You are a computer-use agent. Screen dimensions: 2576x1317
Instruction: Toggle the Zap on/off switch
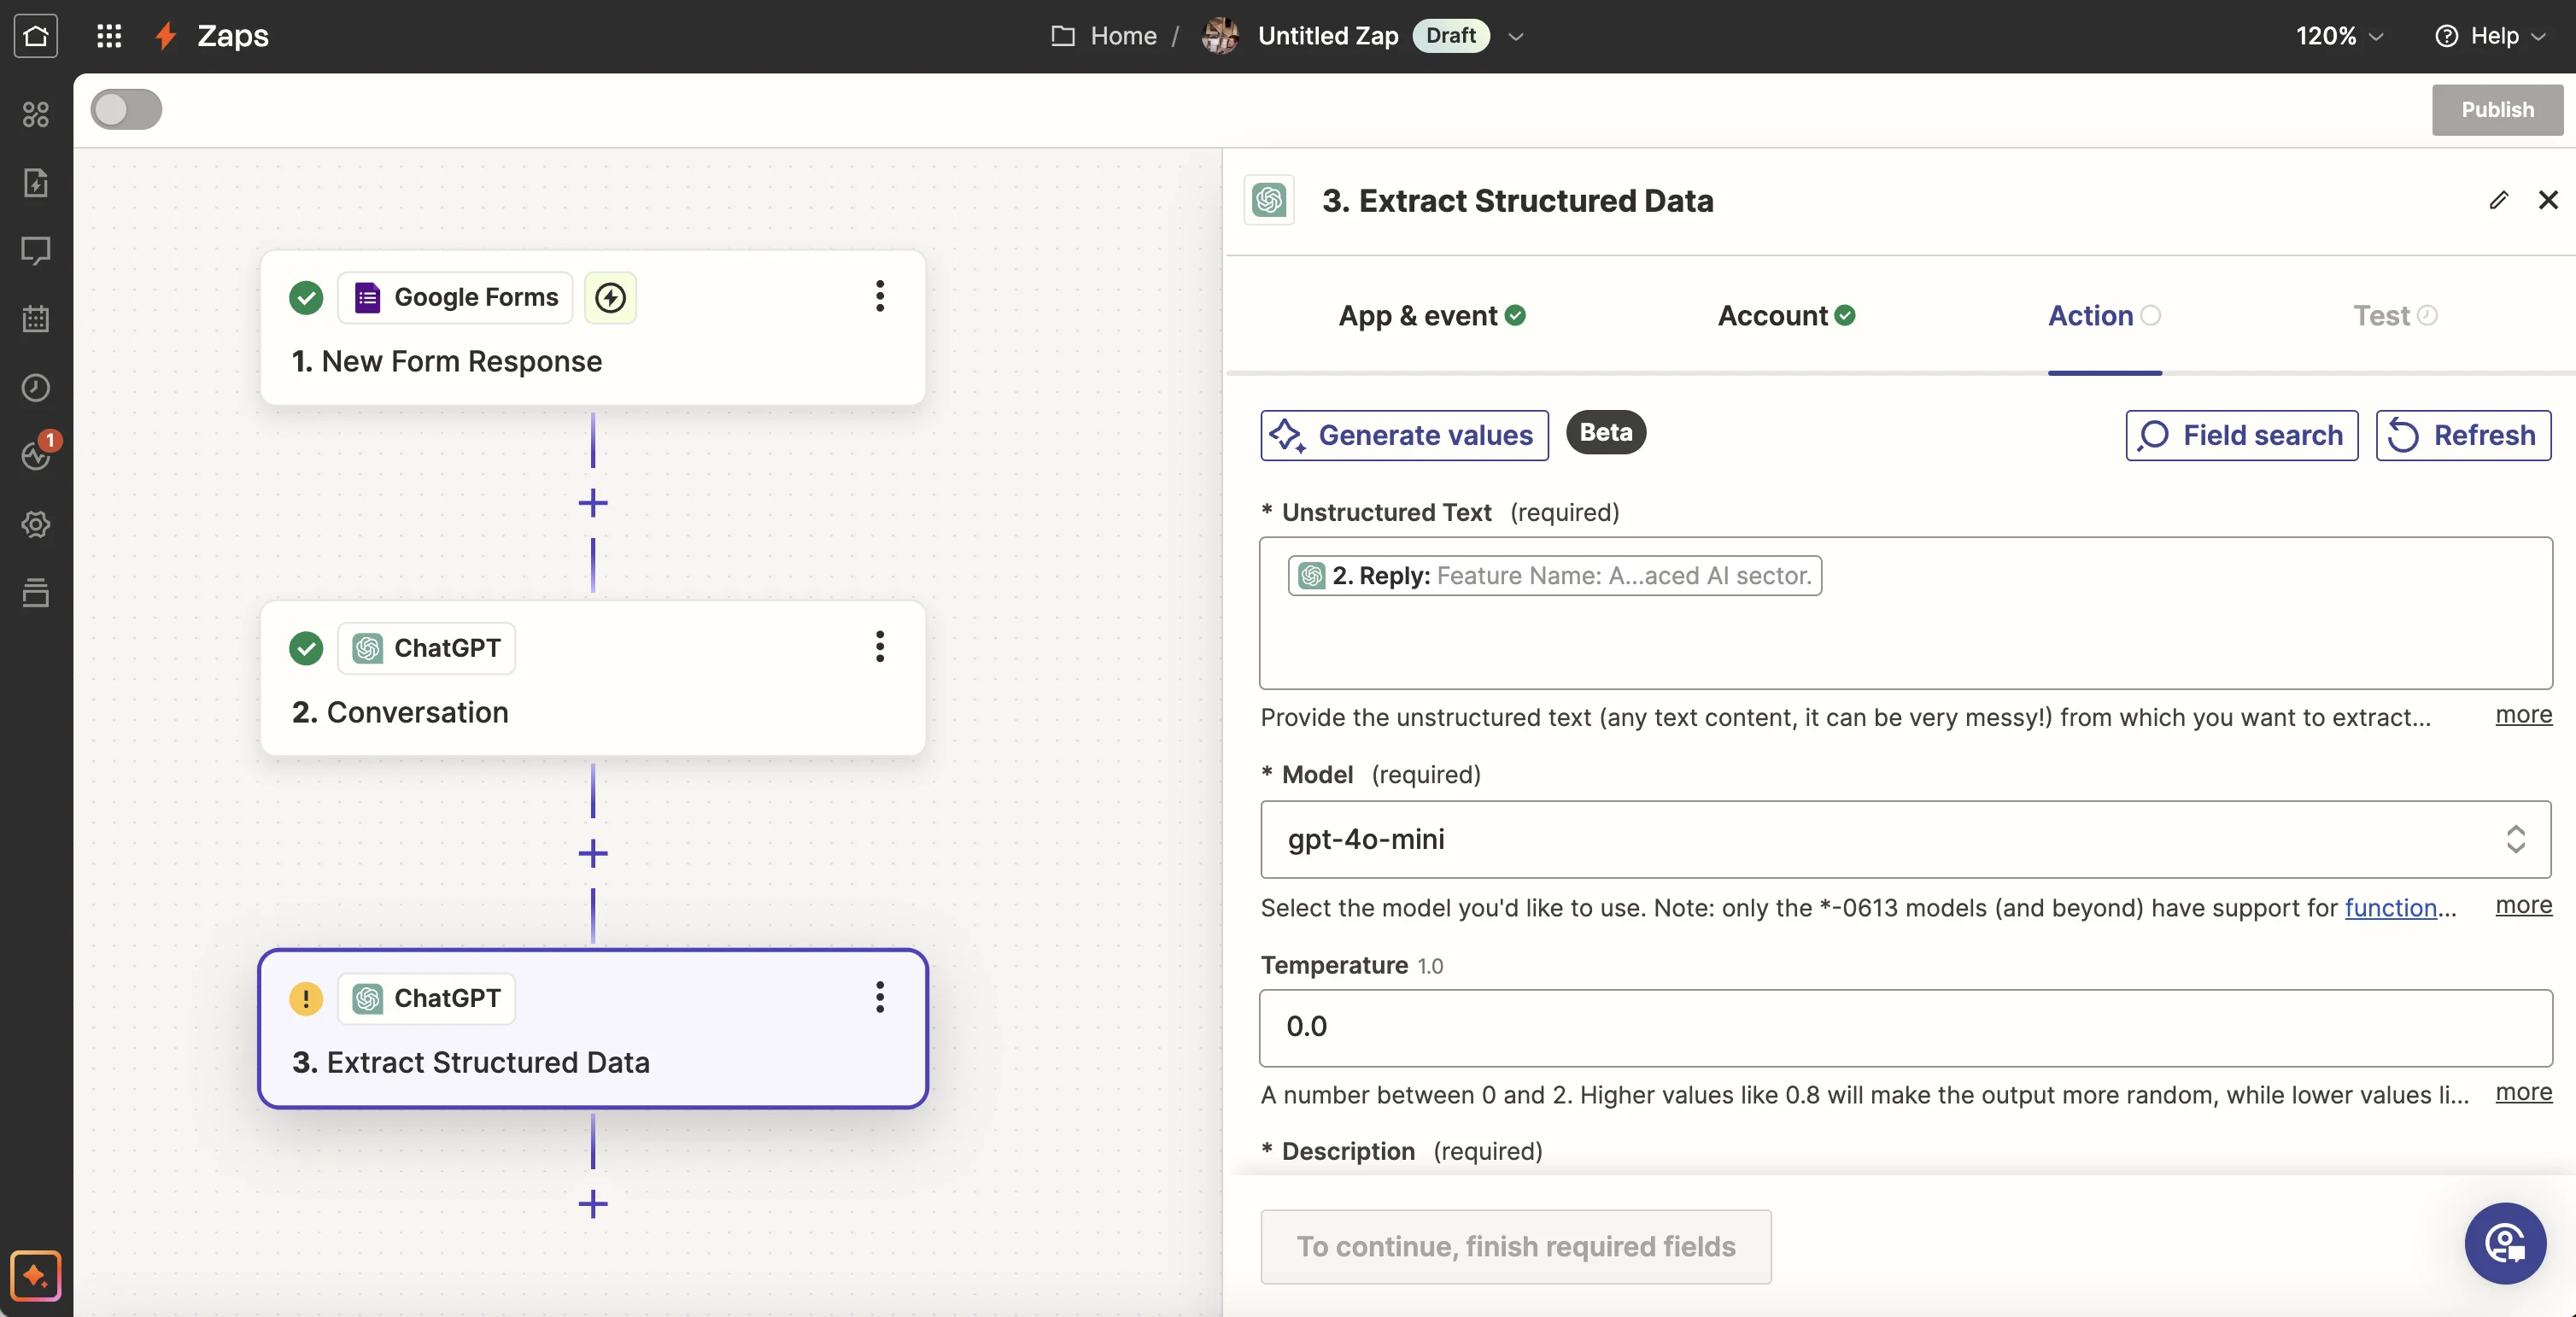tap(126, 109)
